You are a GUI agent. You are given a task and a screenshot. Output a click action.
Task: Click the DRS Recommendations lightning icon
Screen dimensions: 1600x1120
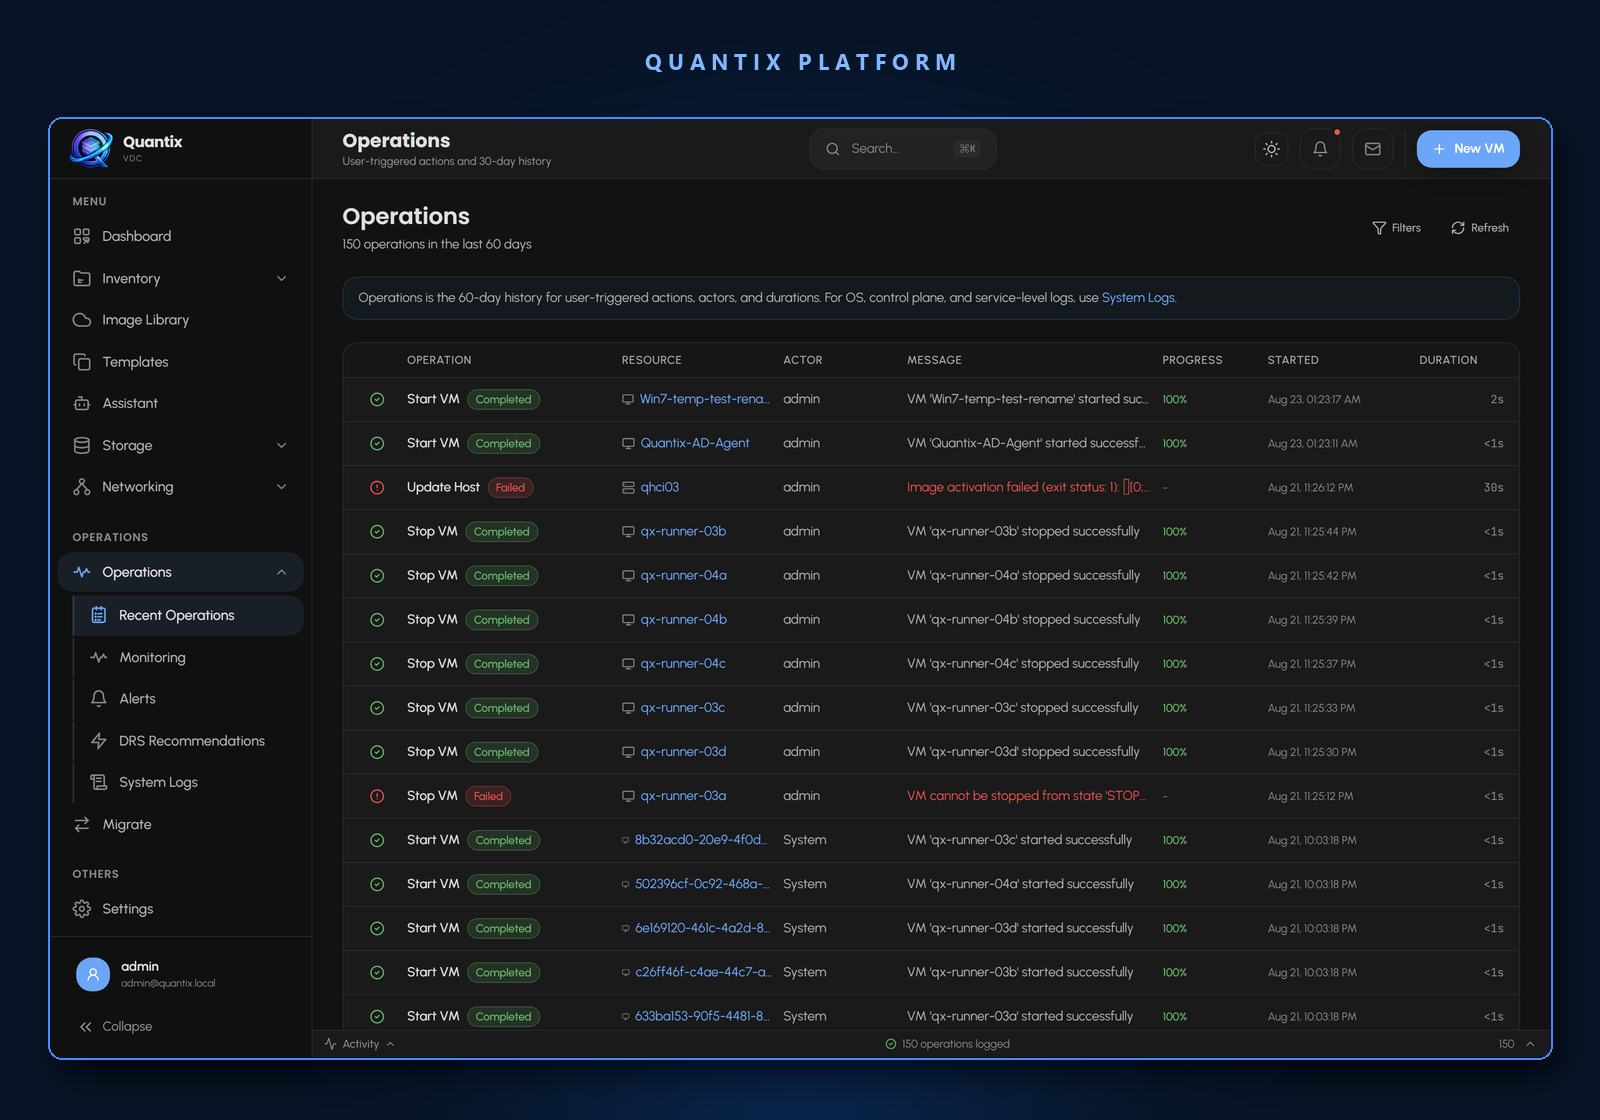tap(98, 741)
